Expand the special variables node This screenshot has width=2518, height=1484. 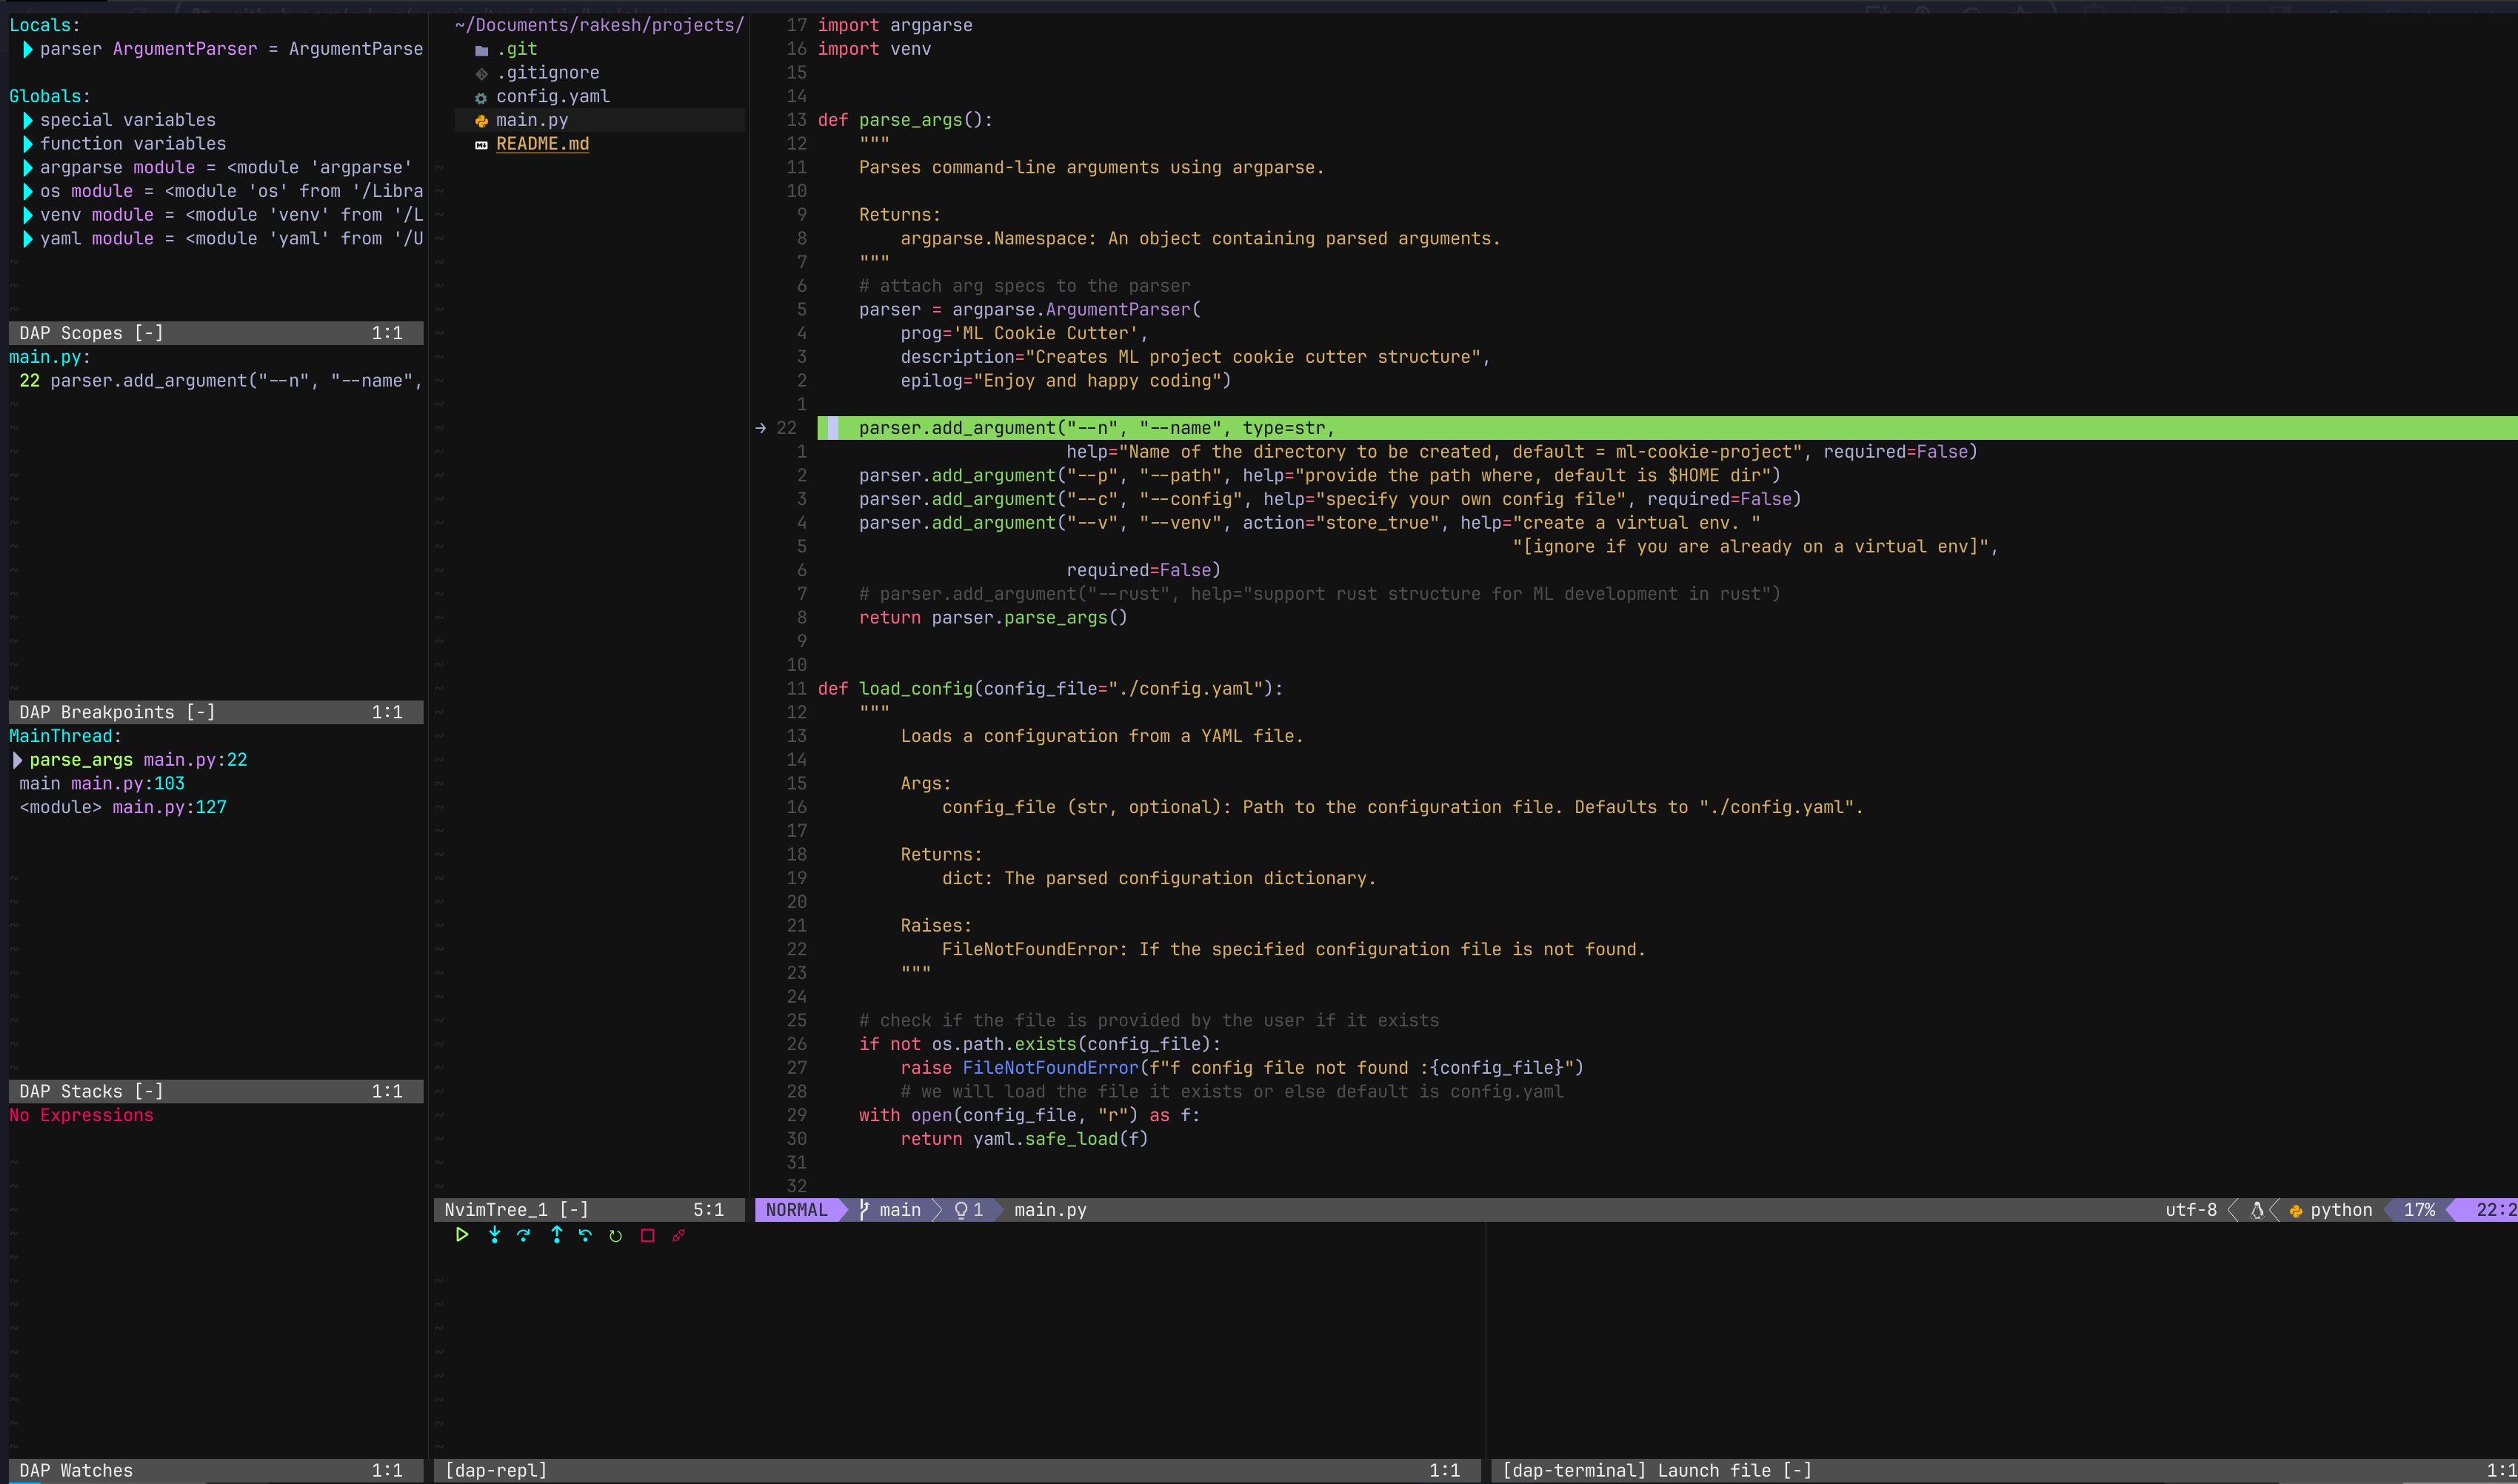click(28, 120)
